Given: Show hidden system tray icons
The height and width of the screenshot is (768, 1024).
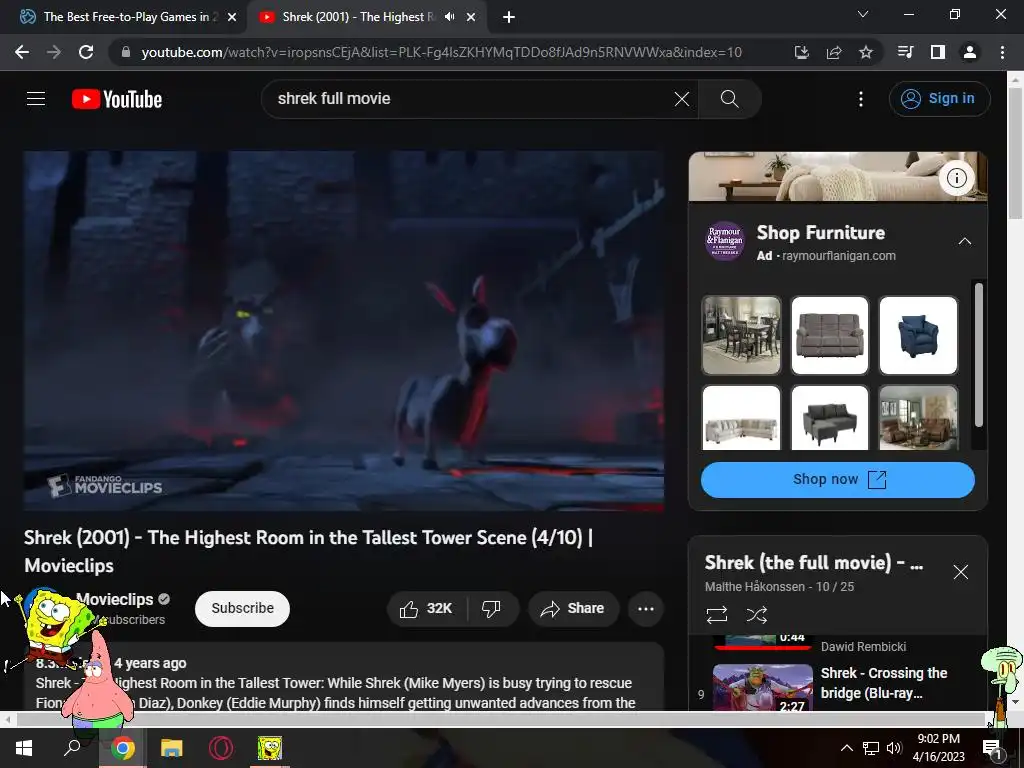Looking at the screenshot, I should coord(846,748).
